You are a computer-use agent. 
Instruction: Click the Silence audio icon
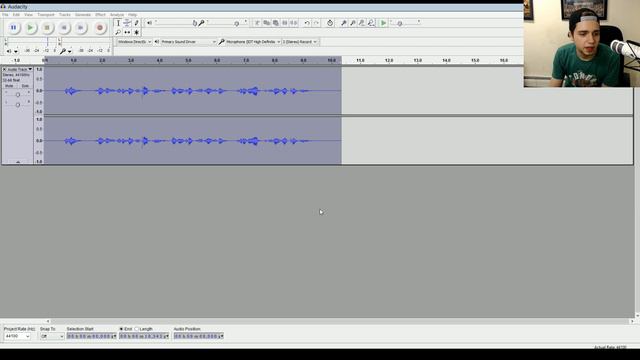coord(293,23)
